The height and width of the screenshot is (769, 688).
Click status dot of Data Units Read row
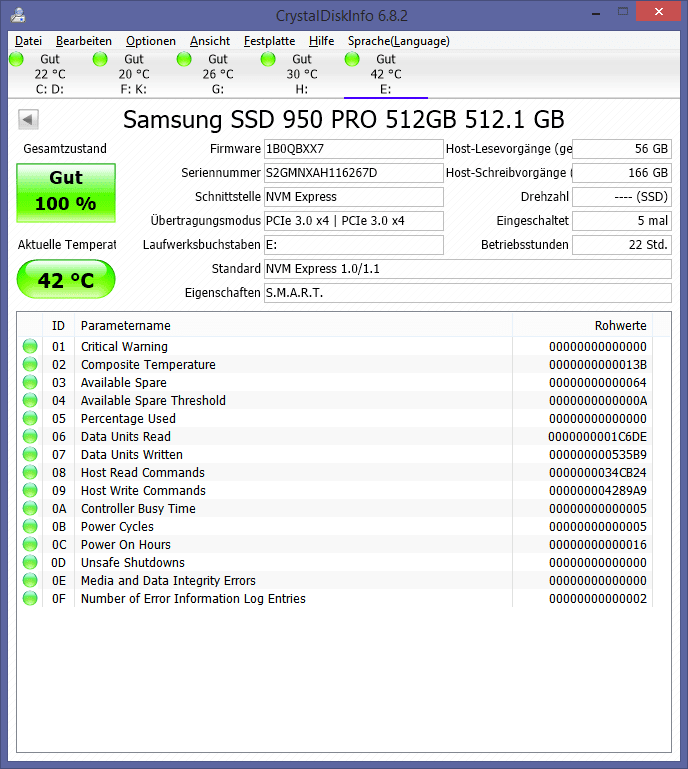[x=30, y=436]
